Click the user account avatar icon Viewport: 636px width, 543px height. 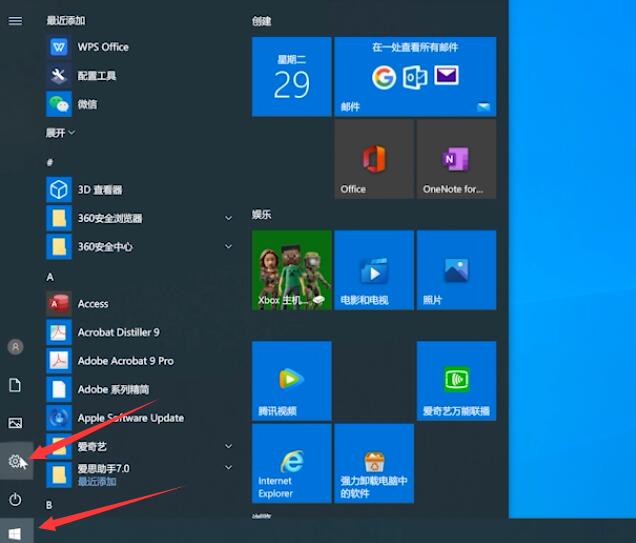click(15, 347)
